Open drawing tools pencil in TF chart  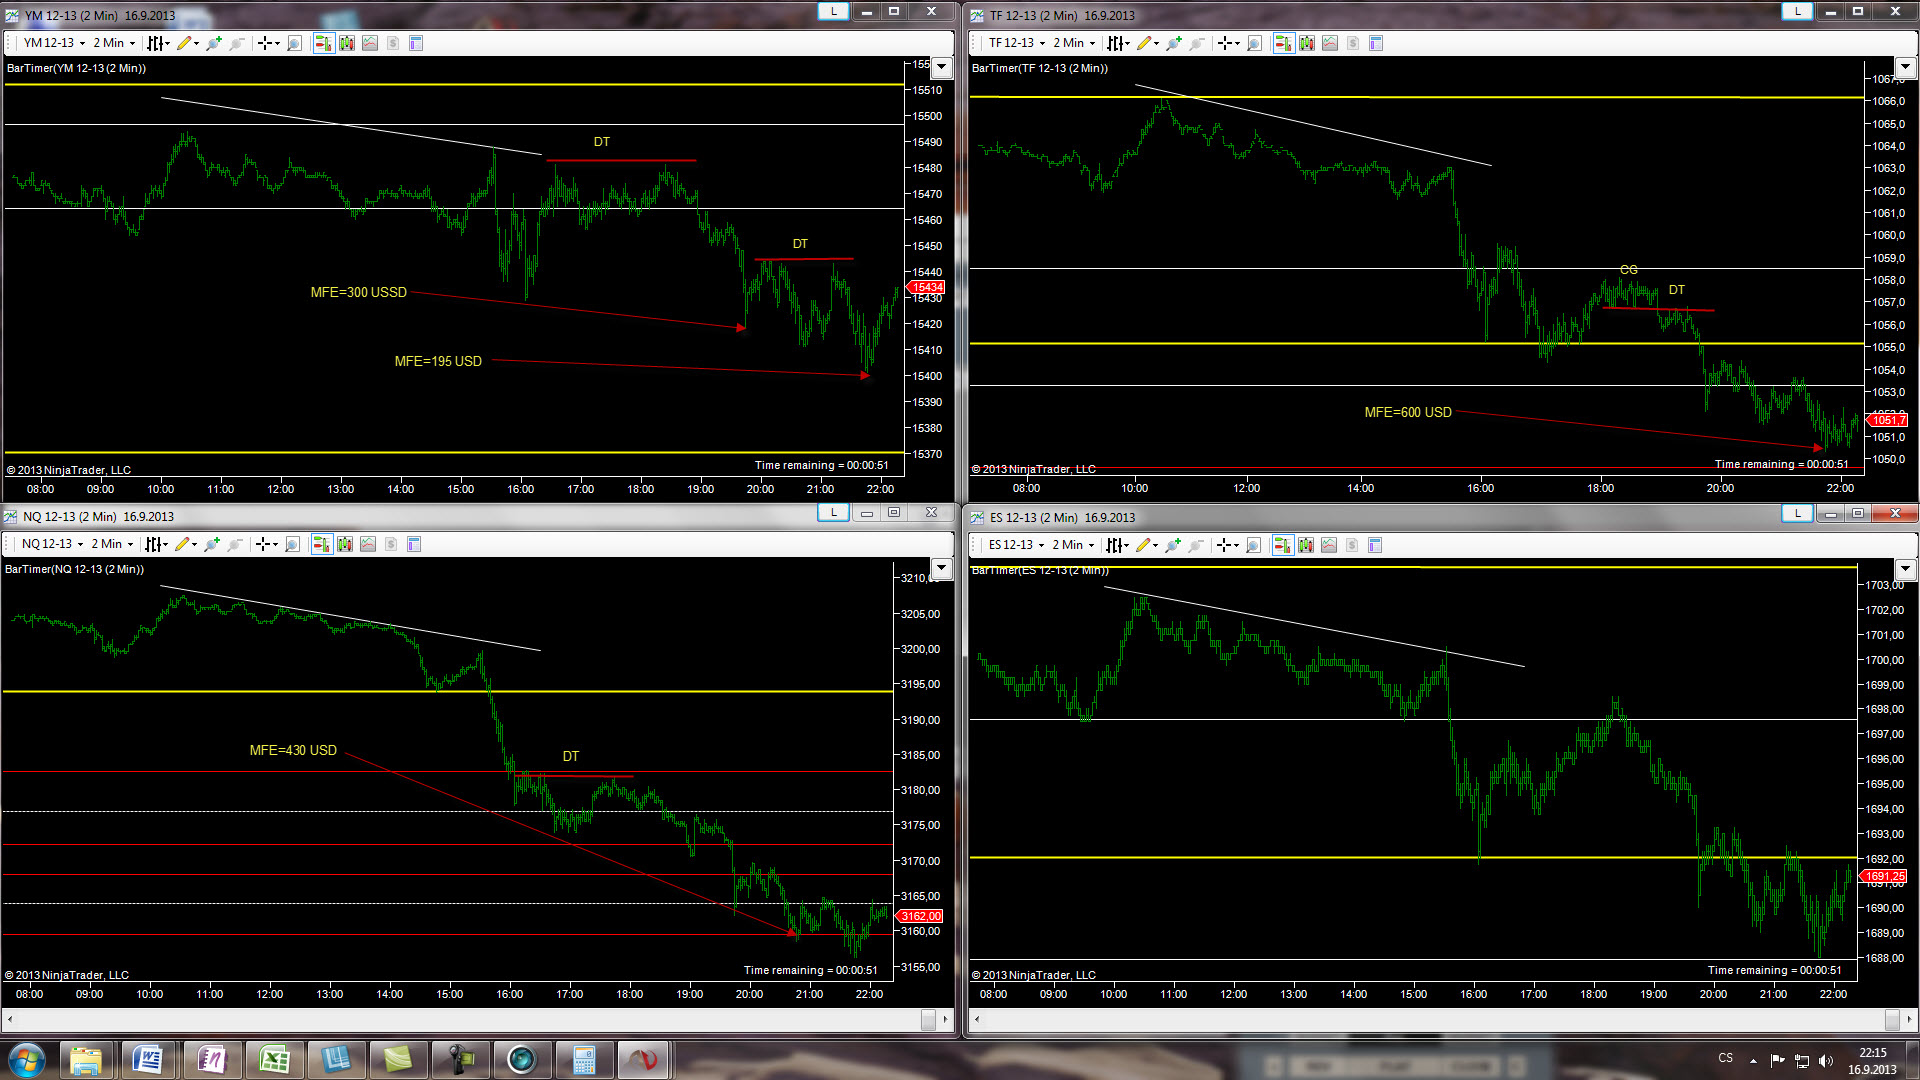point(1143,43)
